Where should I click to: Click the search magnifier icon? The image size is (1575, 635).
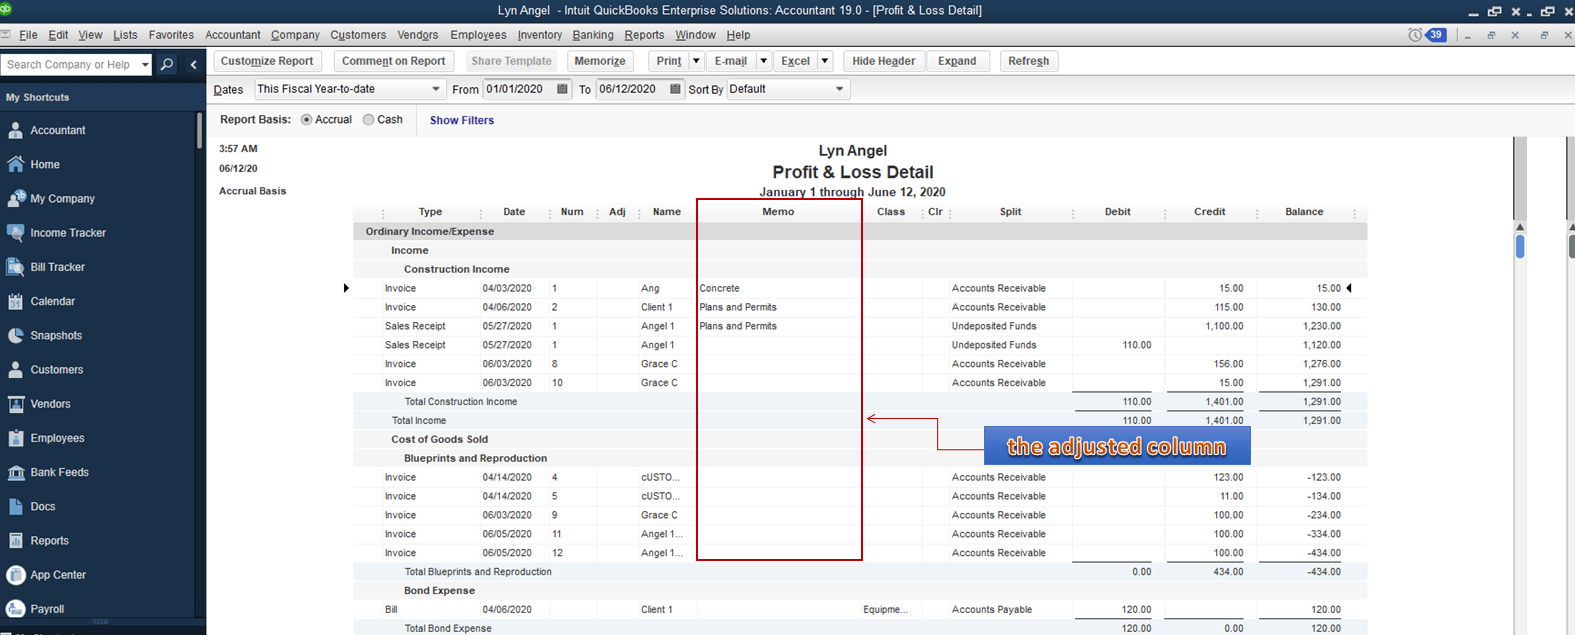167,64
